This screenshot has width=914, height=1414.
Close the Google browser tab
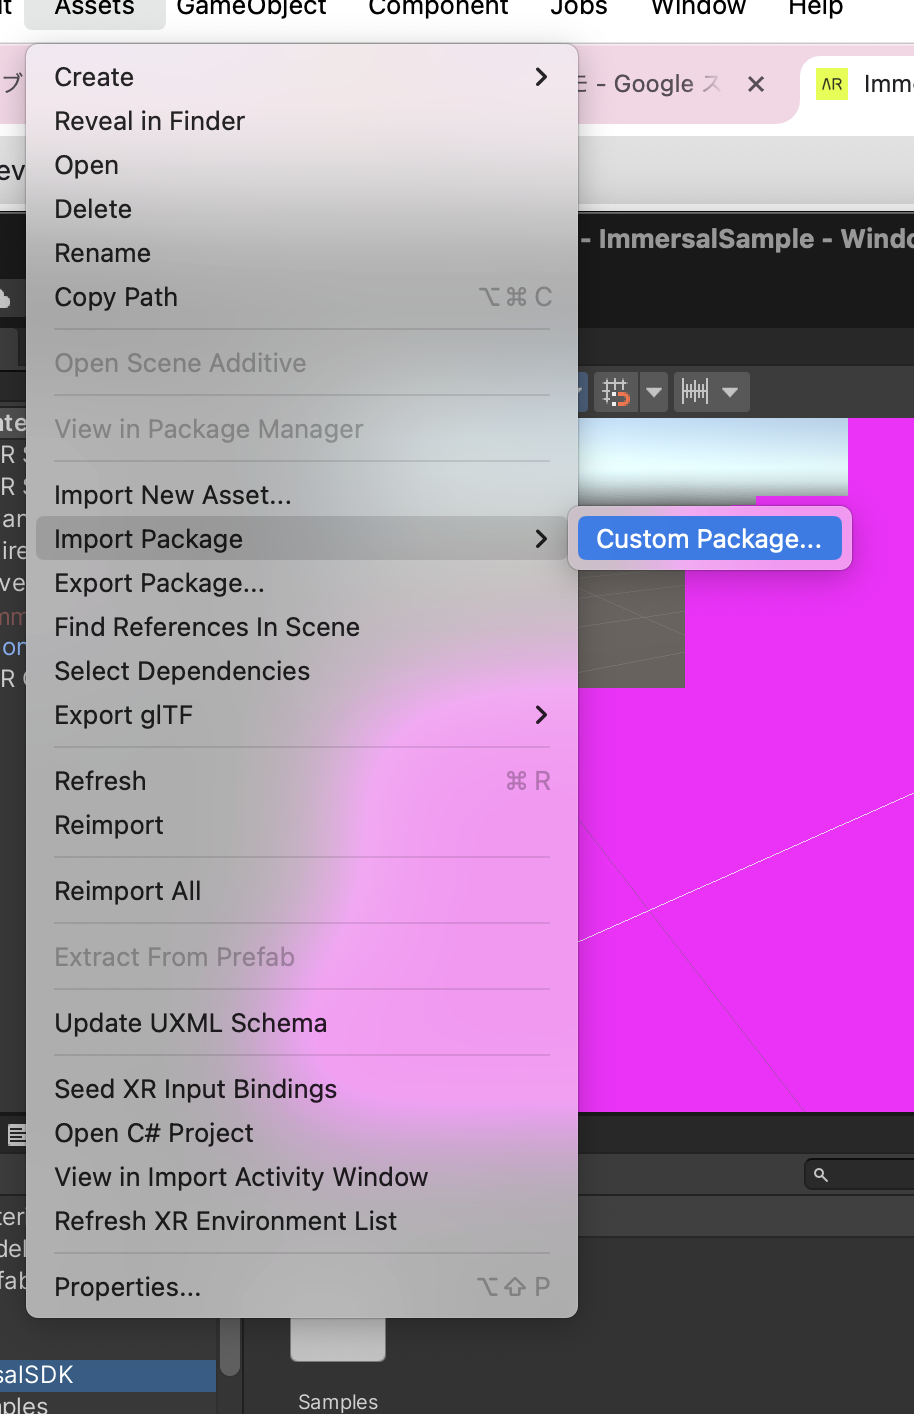pyautogui.click(x=756, y=84)
